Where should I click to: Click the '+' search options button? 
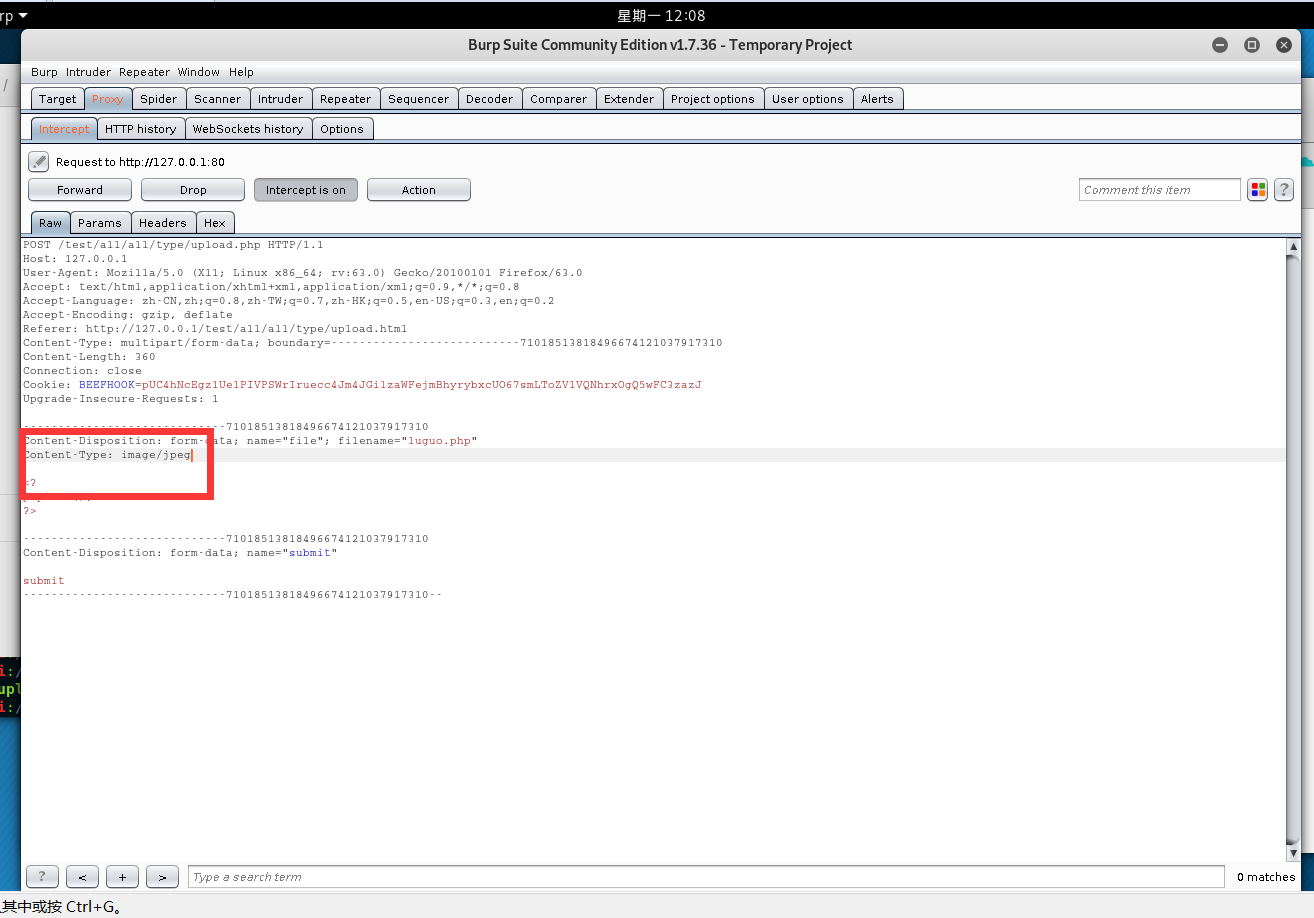(122, 877)
